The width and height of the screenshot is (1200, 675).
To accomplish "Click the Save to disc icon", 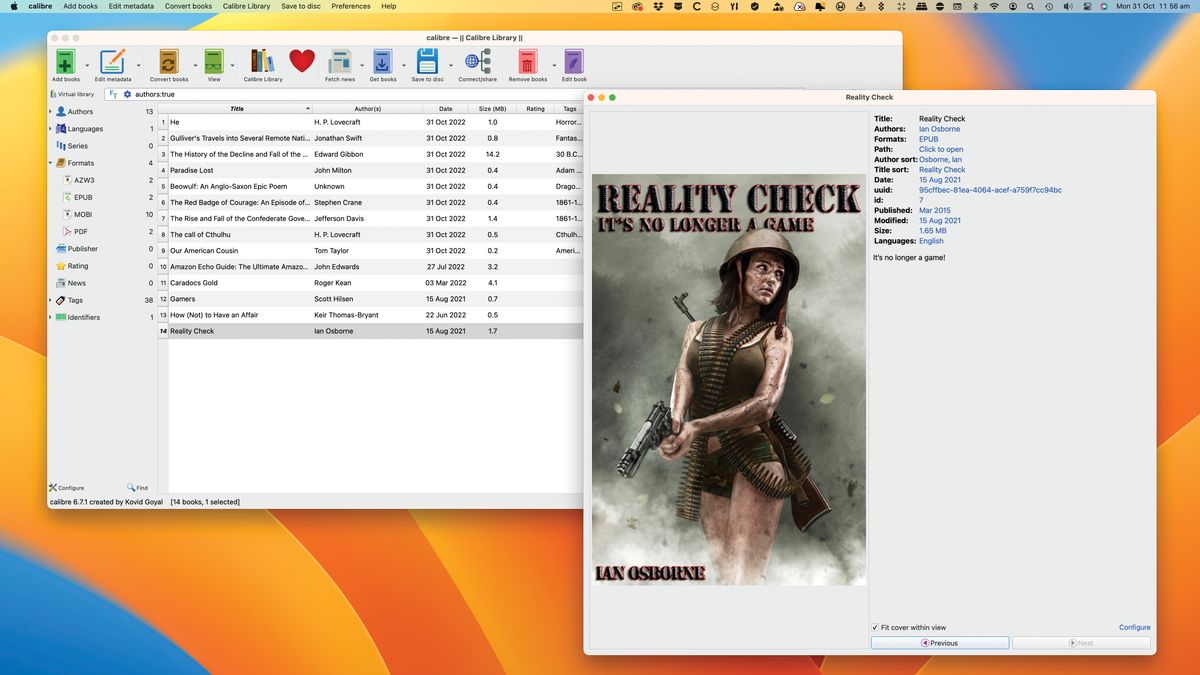I will coord(427,62).
